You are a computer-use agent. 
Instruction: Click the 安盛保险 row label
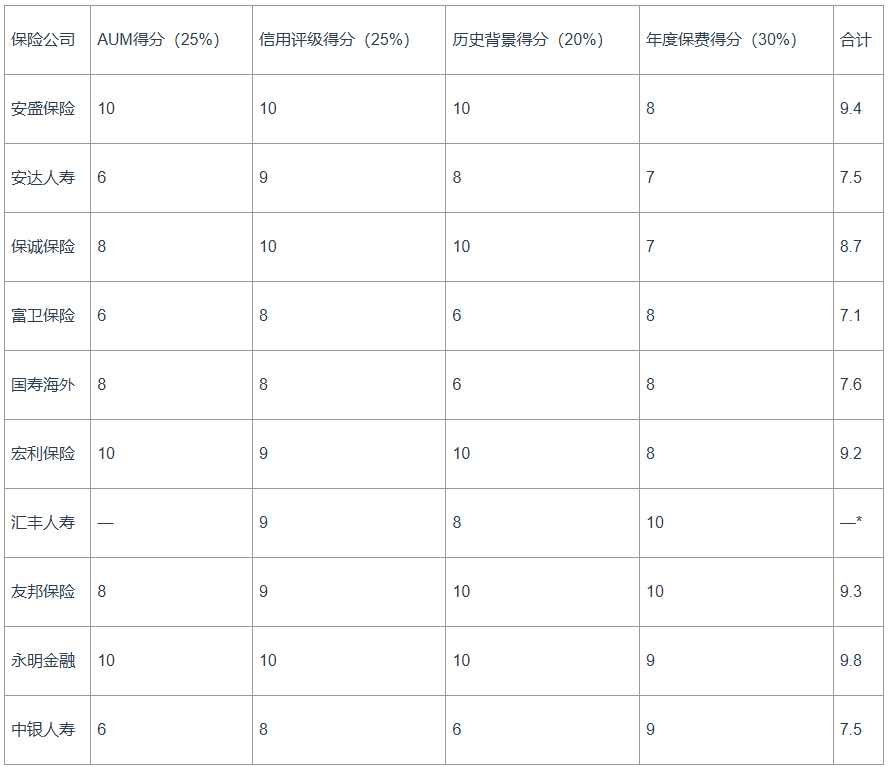point(43,109)
